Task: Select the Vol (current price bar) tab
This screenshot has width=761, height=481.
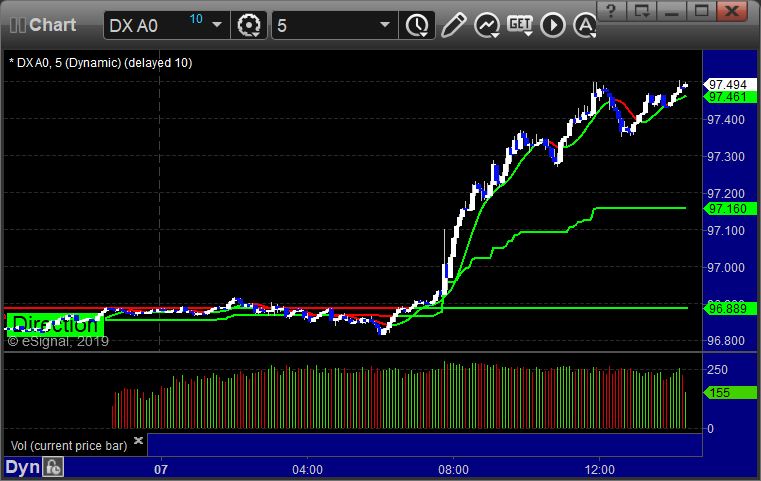Action: coord(68,444)
